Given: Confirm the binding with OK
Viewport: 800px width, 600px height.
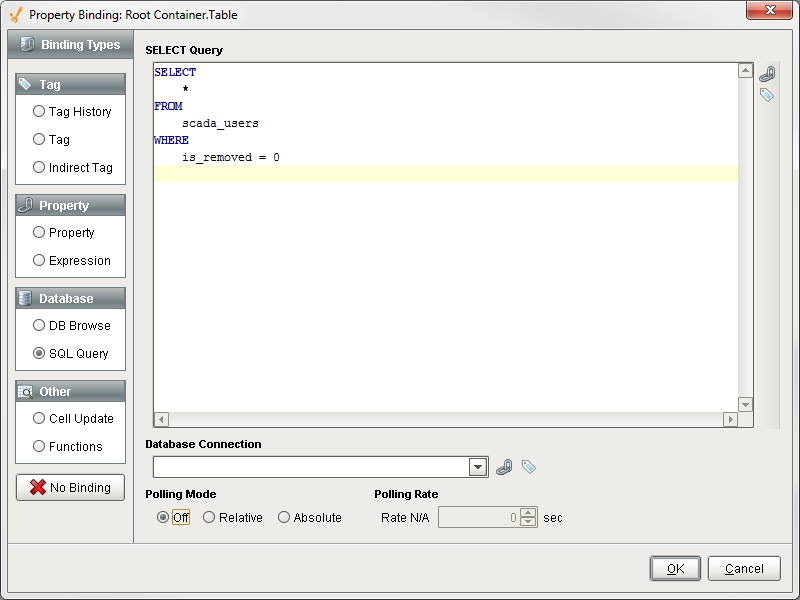Looking at the screenshot, I should [675, 568].
